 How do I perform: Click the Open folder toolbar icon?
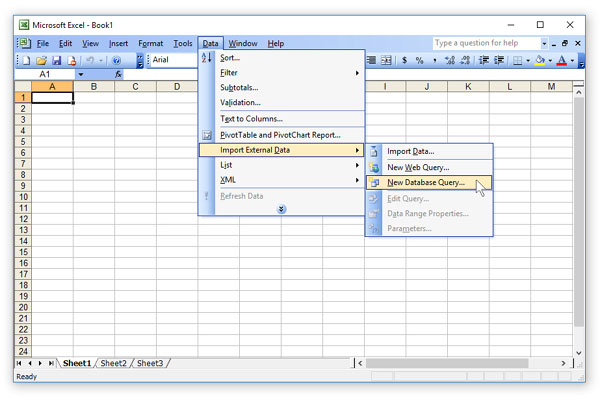41,60
